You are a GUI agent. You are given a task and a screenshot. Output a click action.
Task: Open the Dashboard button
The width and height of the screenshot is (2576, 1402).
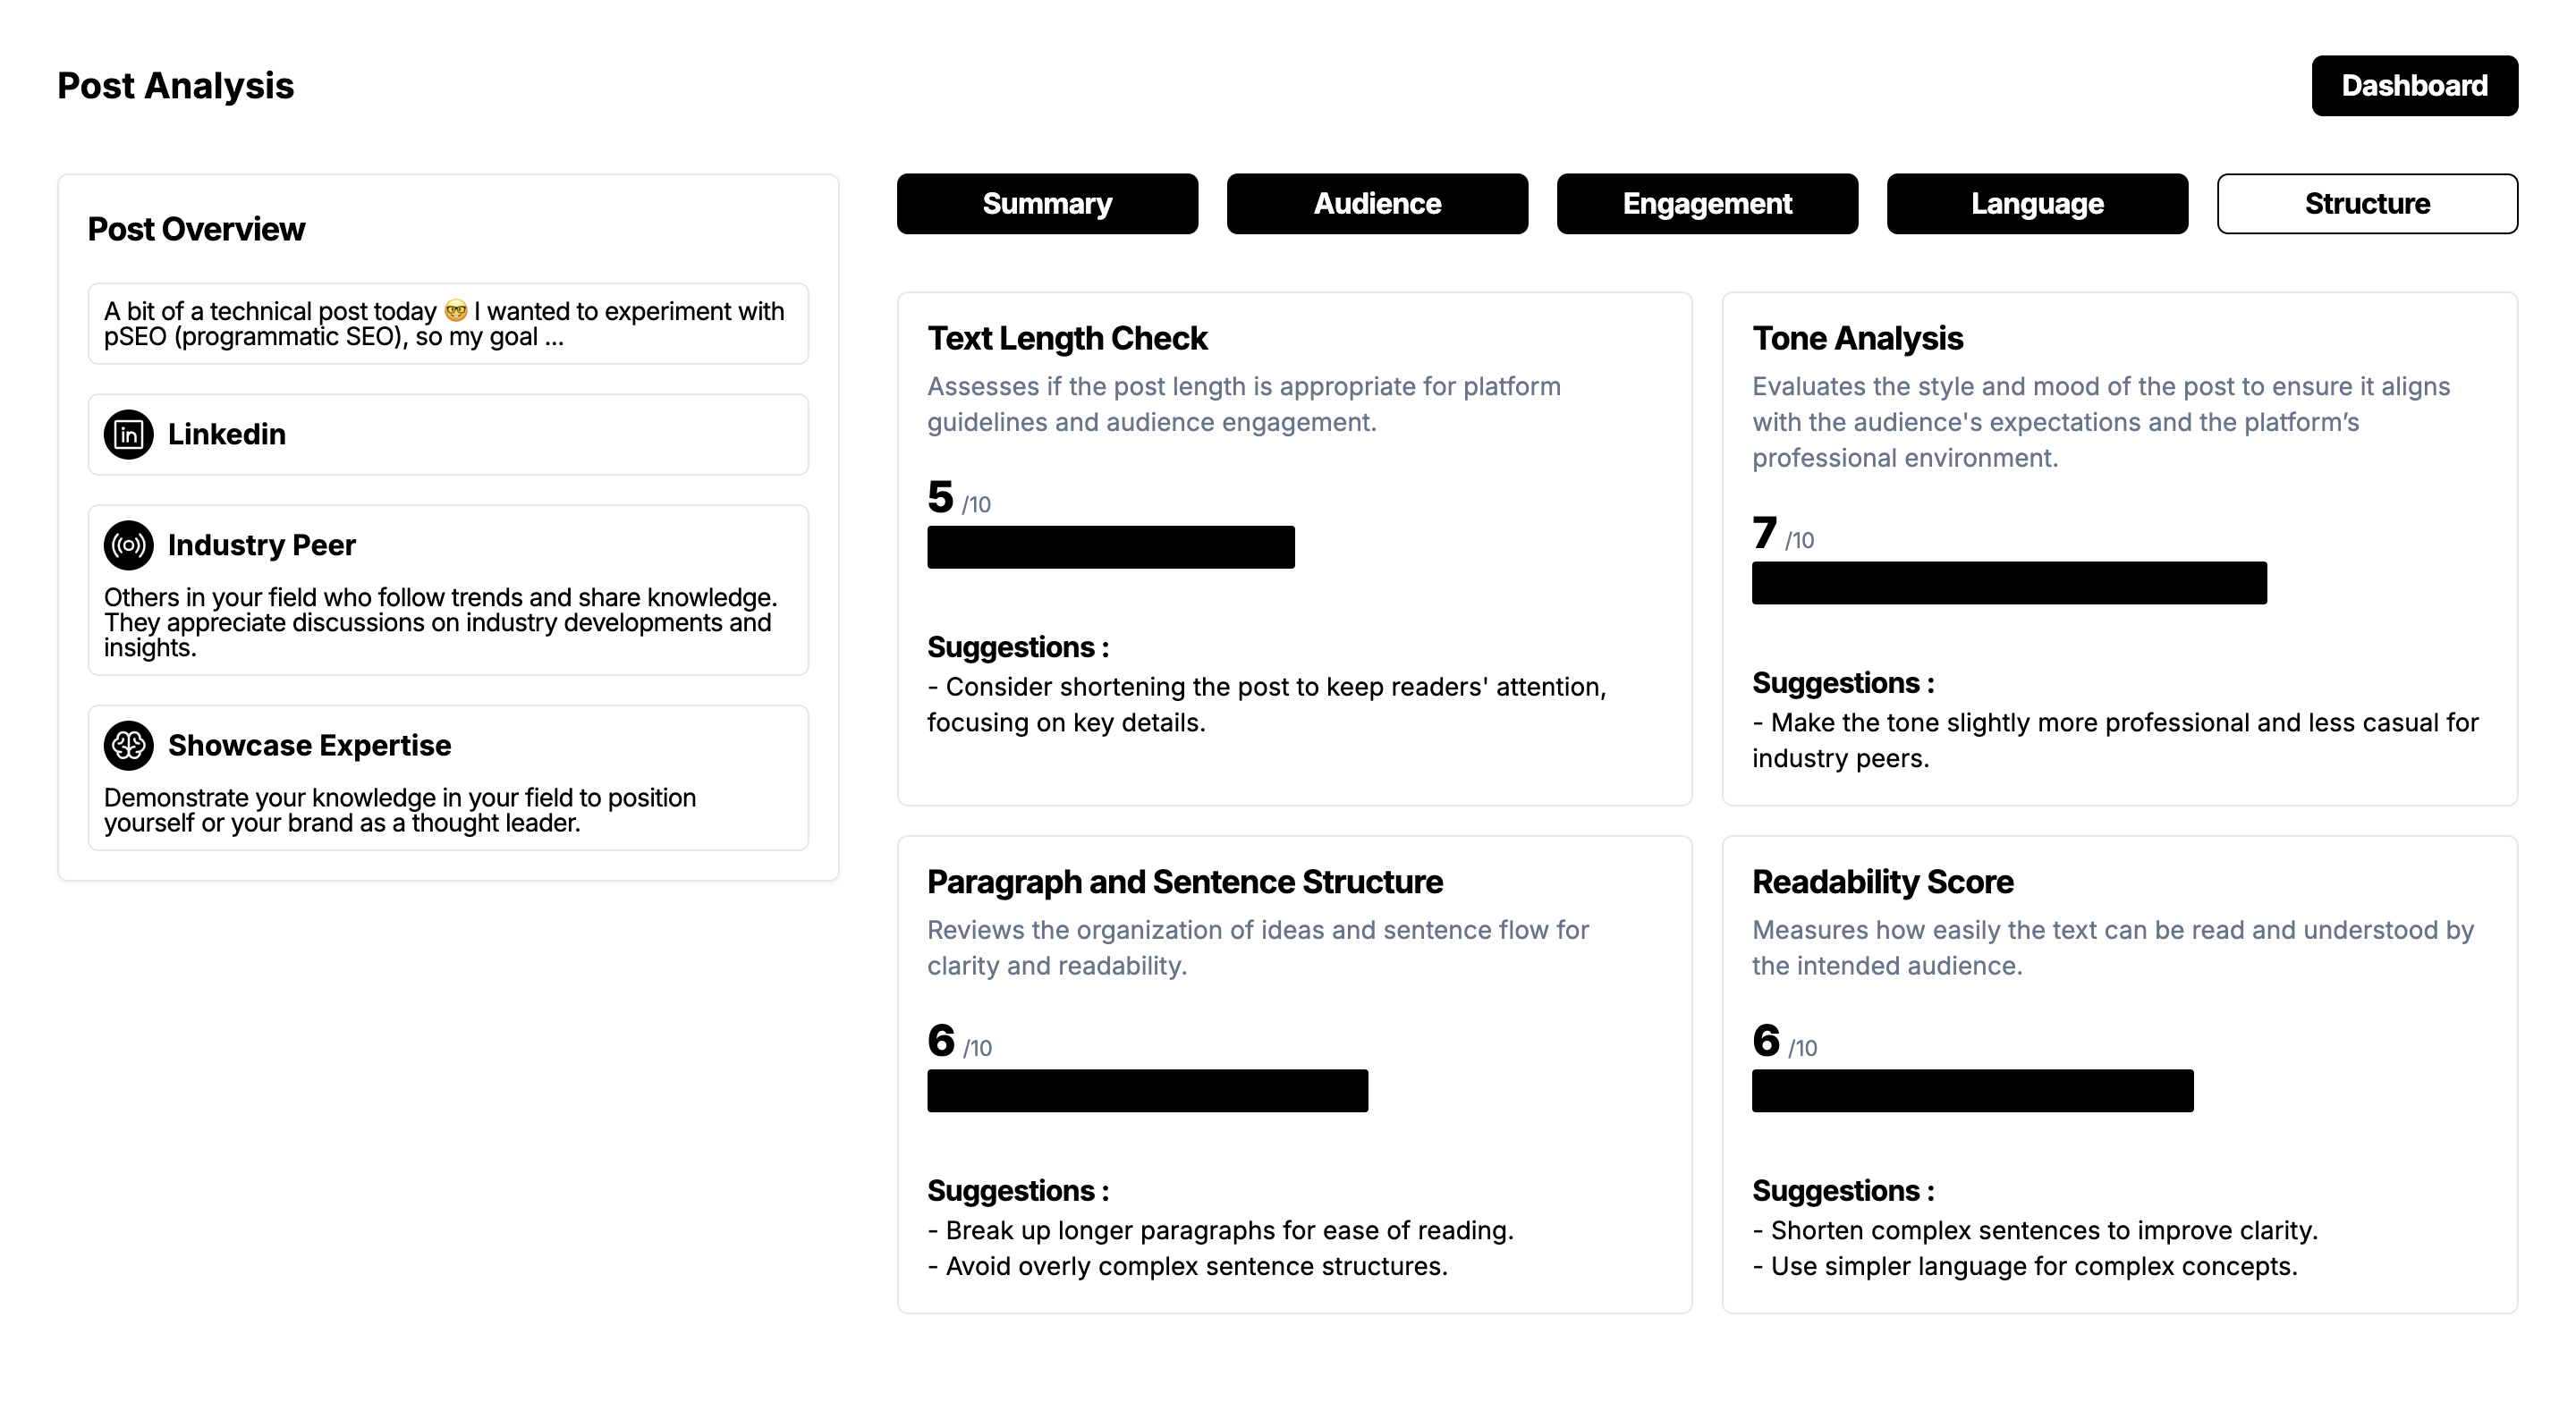[2414, 86]
